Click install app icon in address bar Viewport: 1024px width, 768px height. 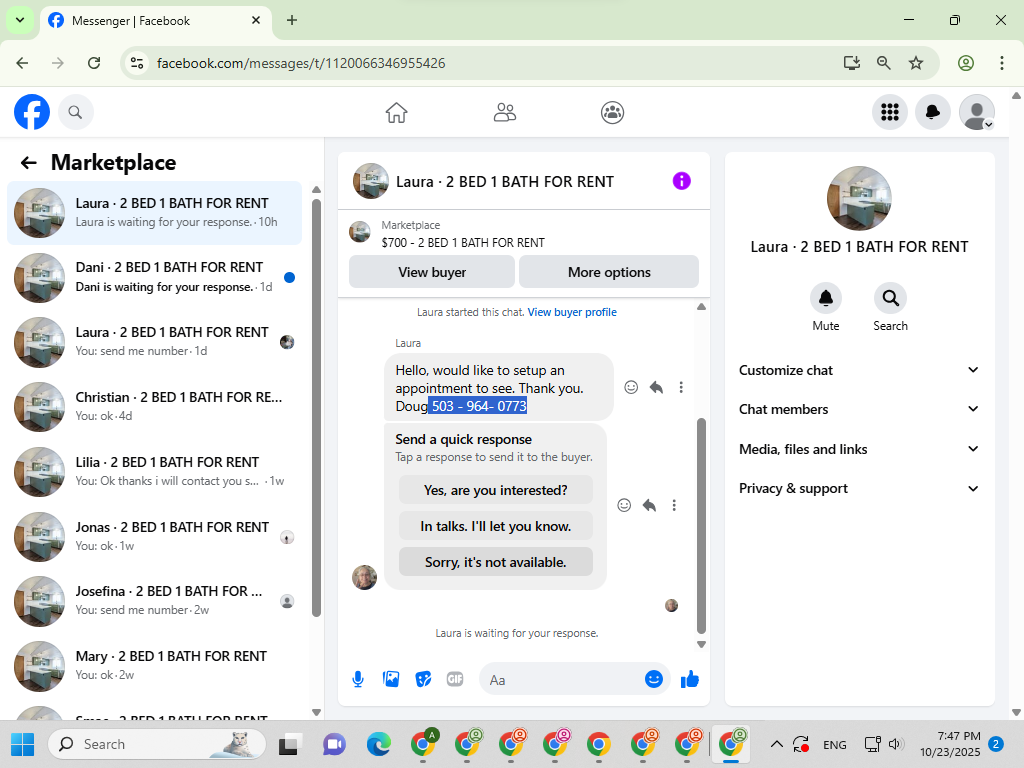tap(851, 63)
